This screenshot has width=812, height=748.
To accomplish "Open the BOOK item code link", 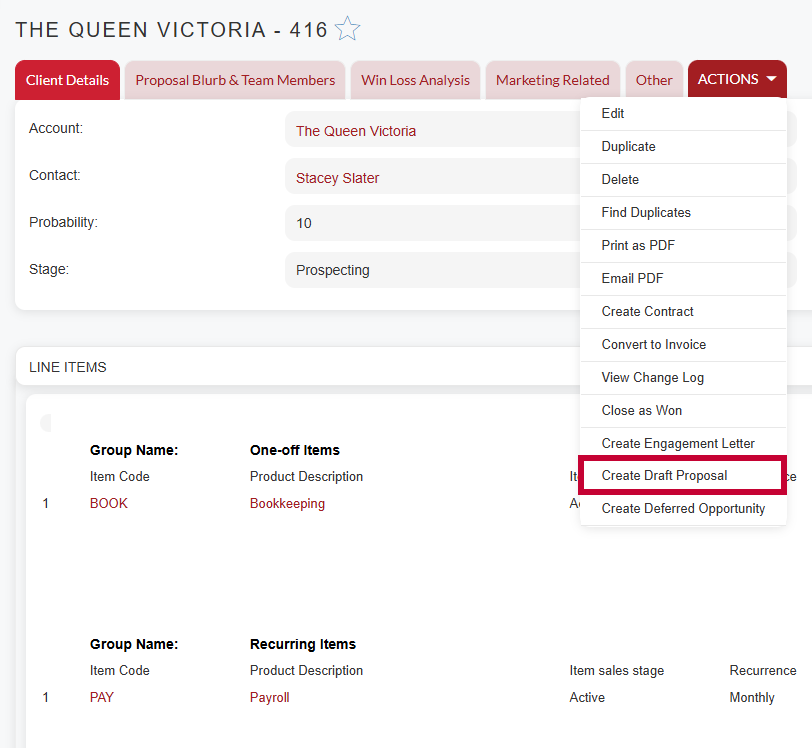I will [x=109, y=504].
